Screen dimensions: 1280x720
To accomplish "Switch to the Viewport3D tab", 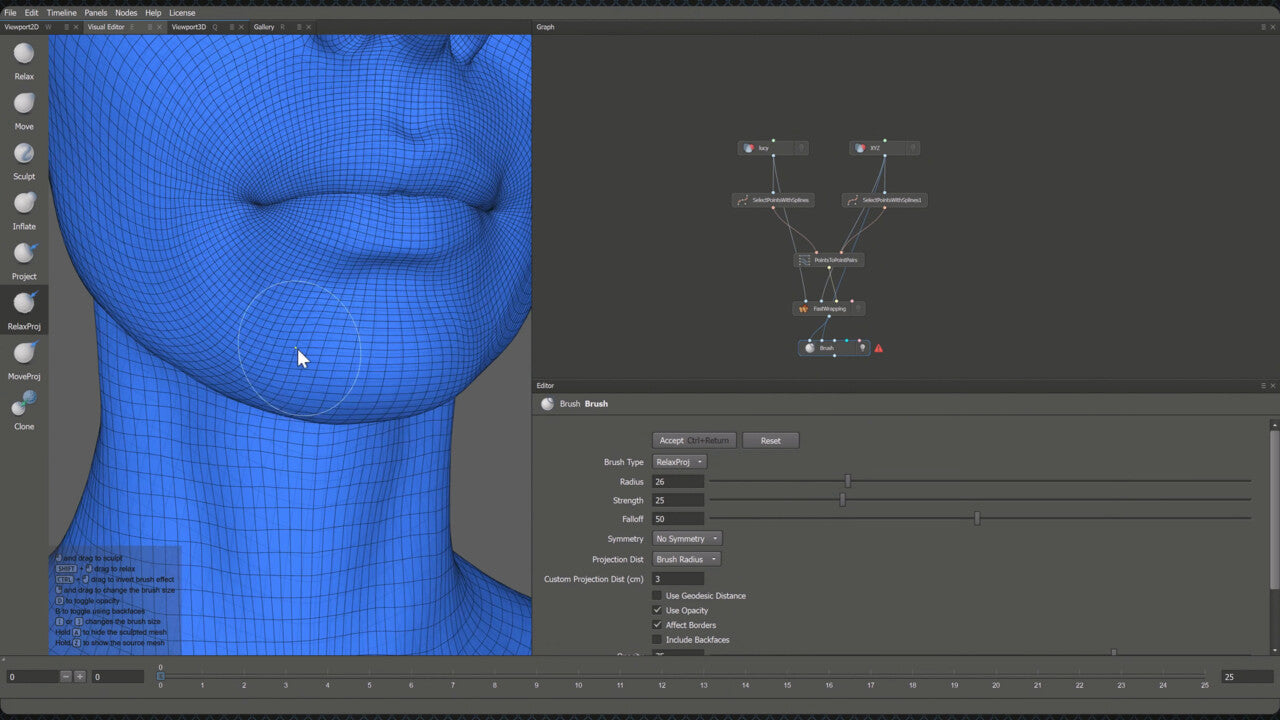I will pyautogui.click(x=190, y=26).
